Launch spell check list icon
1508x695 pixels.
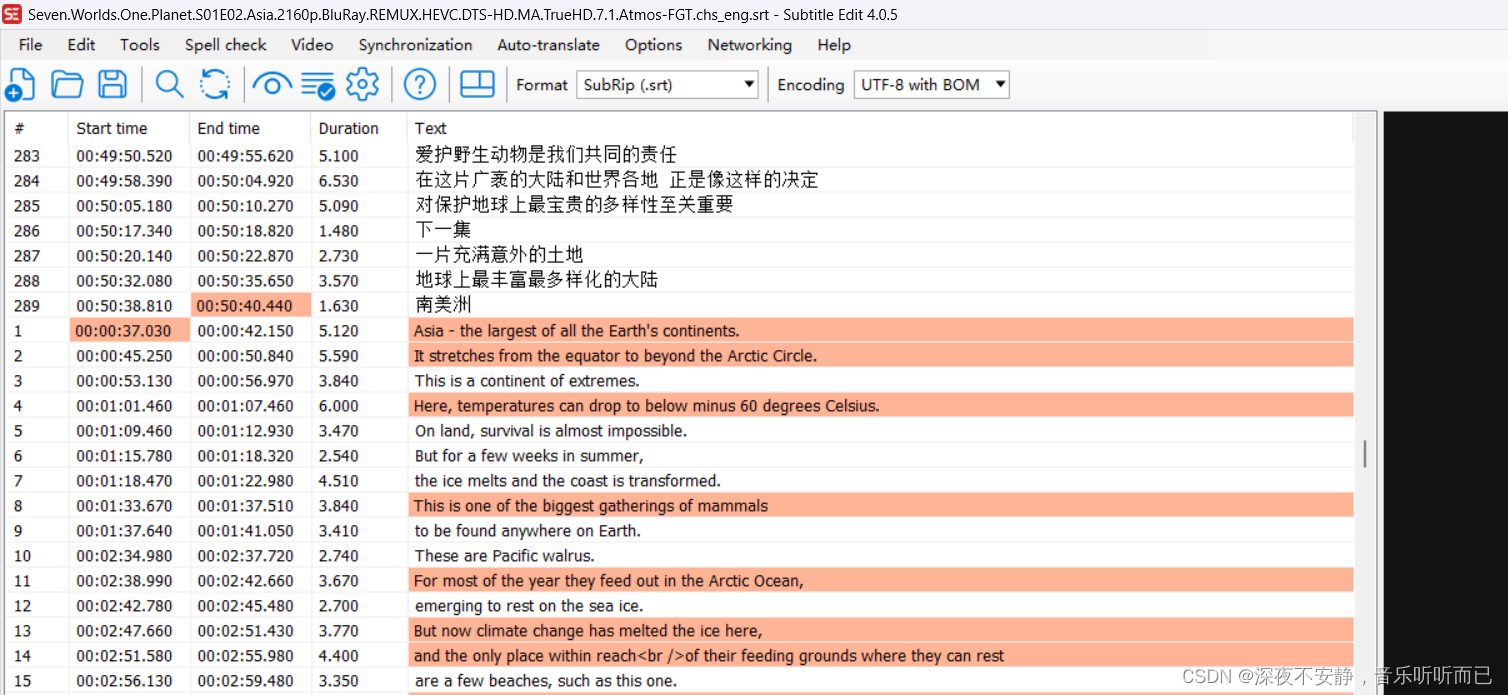click(x=318, y=86)
